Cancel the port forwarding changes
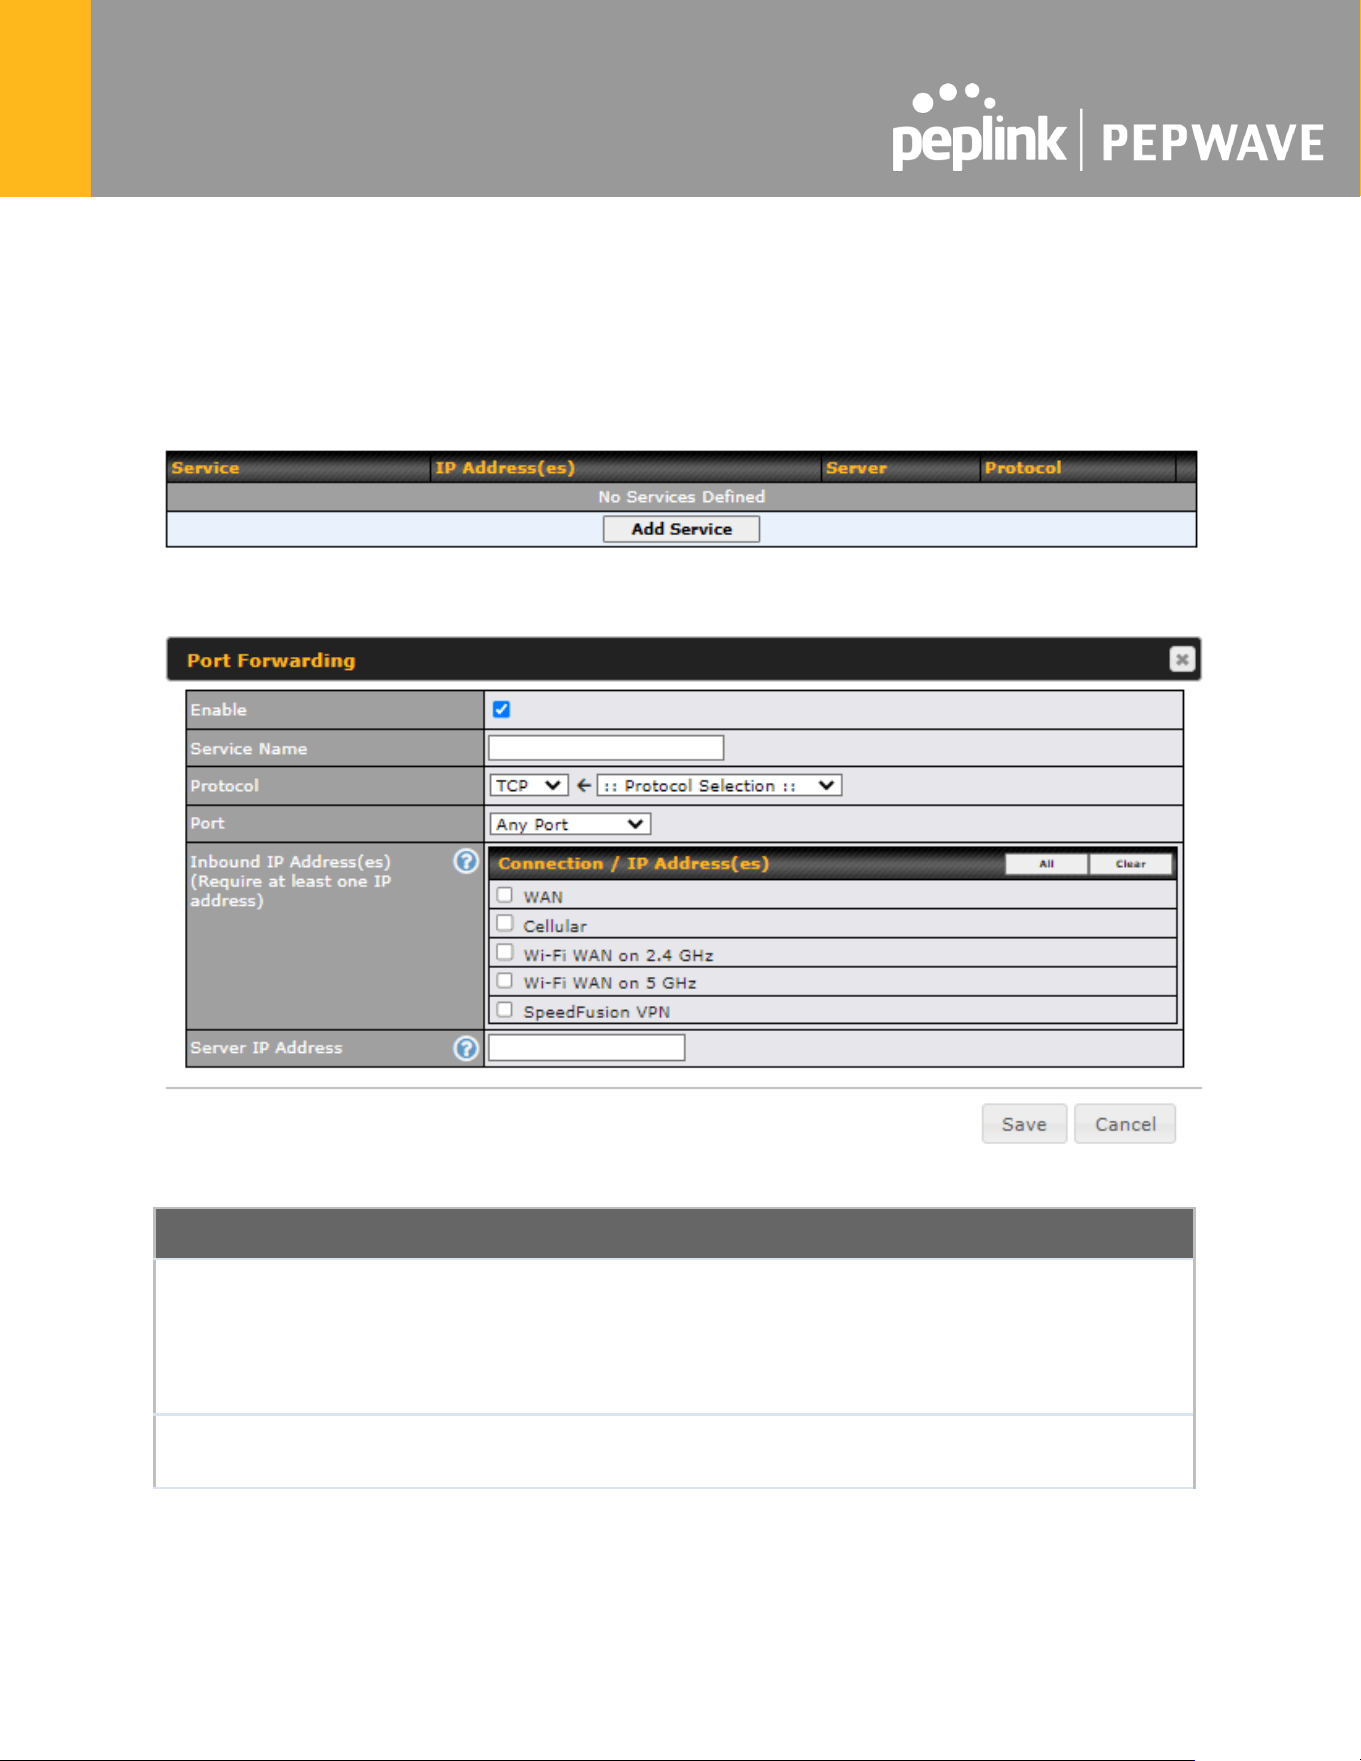 (1125, 1124)
